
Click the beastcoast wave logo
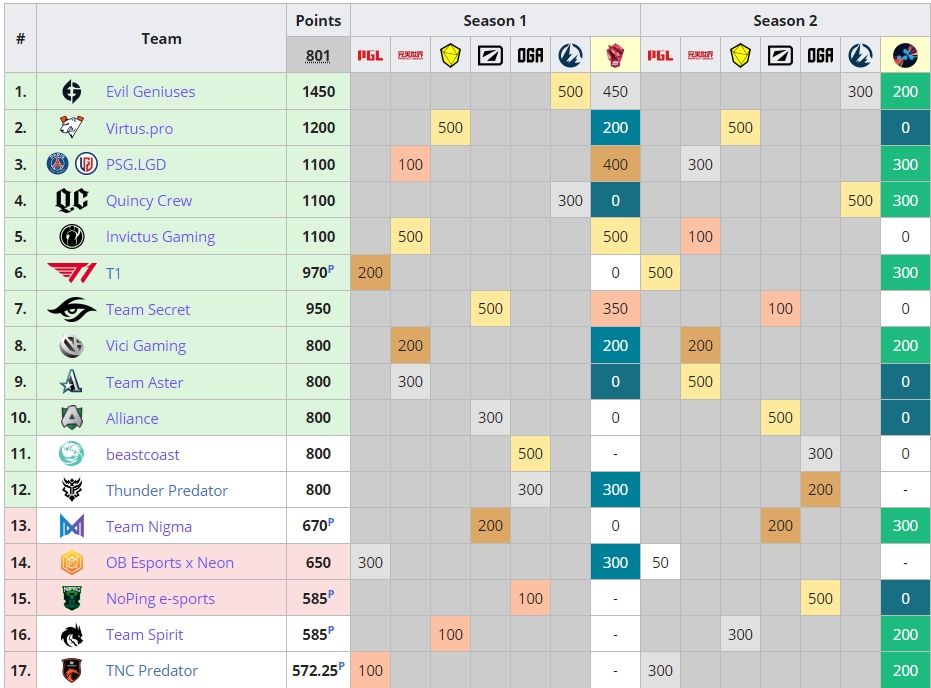tap(71, 454)
